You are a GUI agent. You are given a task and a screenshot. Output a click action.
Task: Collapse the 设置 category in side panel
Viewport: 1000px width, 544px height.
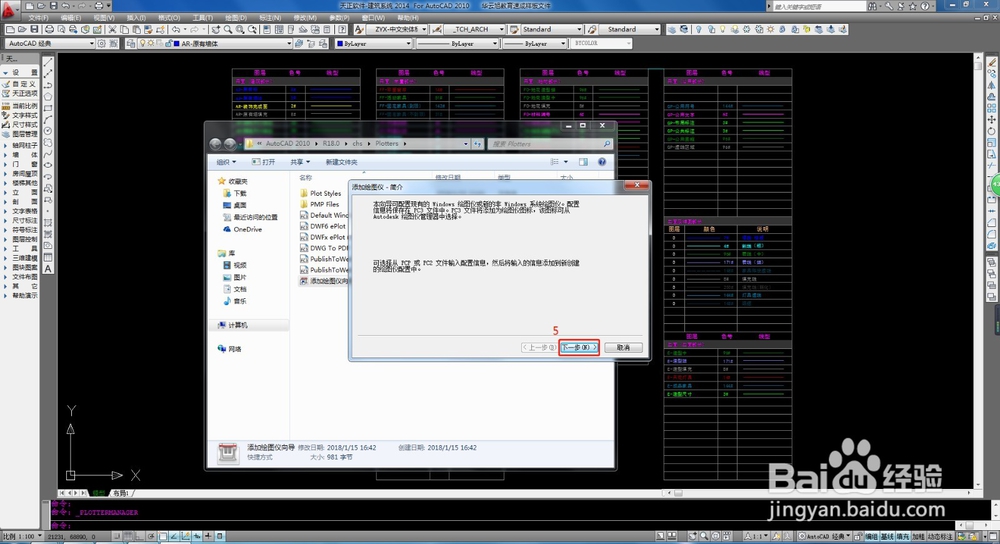[x=20, y=73]
